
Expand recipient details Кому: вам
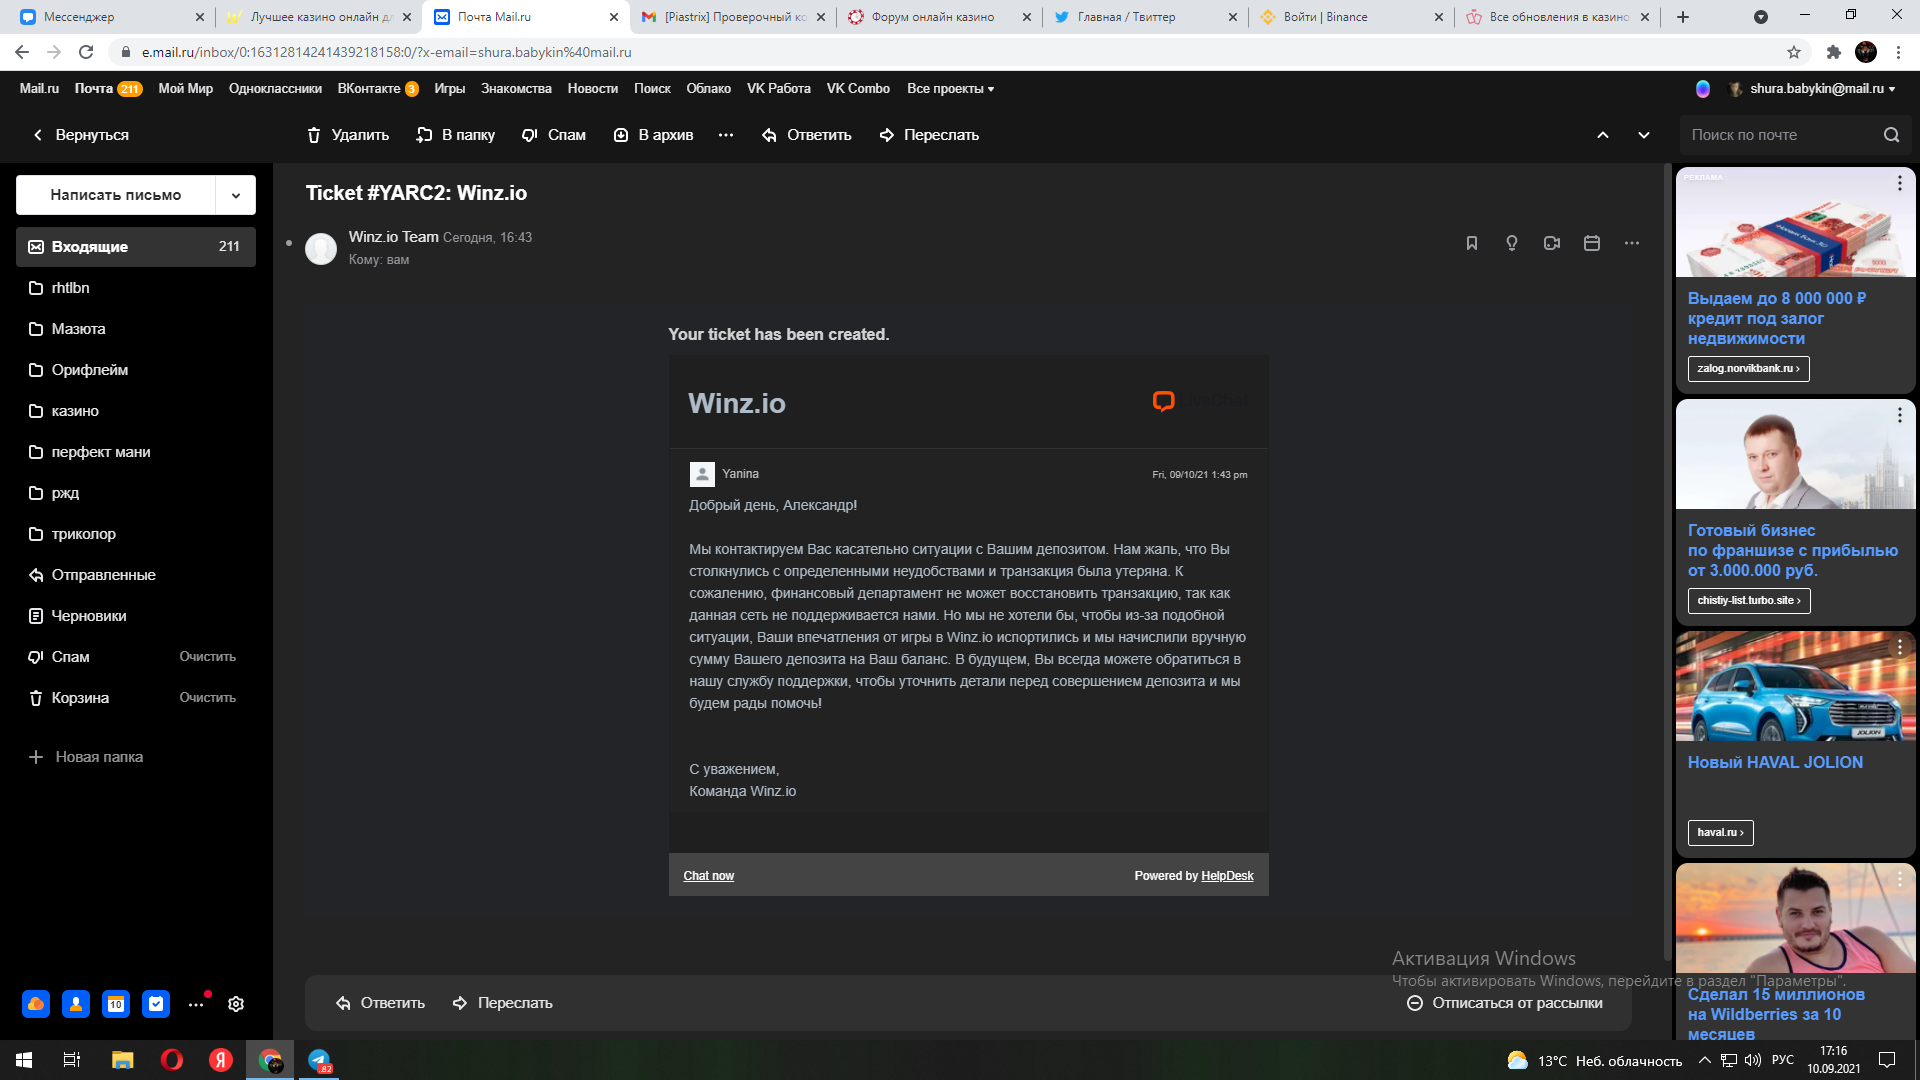(379, 260)
